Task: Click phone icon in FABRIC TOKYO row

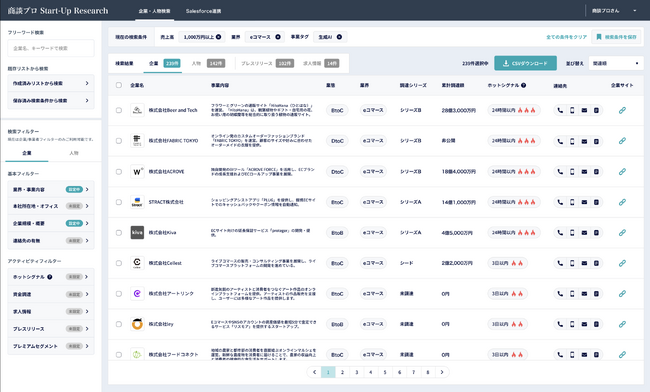Action: tap(560, 141)
